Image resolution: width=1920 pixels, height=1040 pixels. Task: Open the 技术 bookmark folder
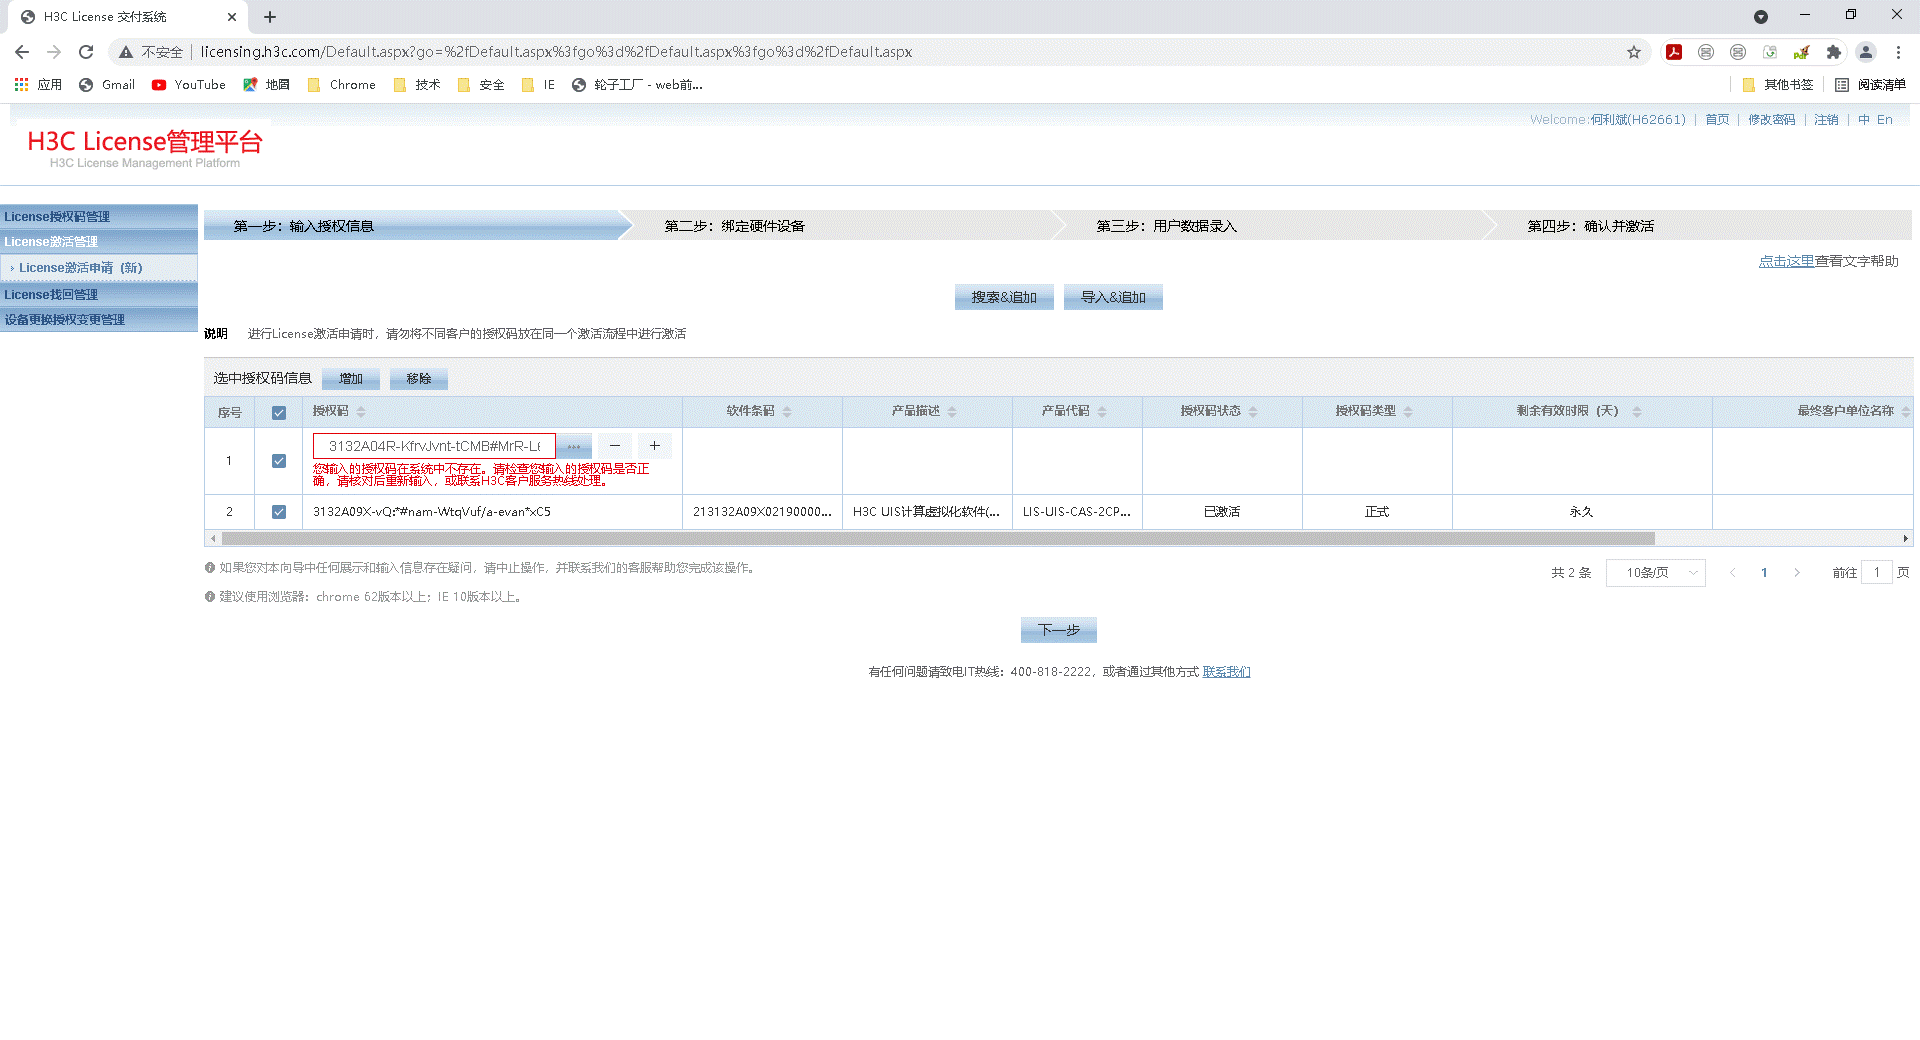click(x=417, y=85)
